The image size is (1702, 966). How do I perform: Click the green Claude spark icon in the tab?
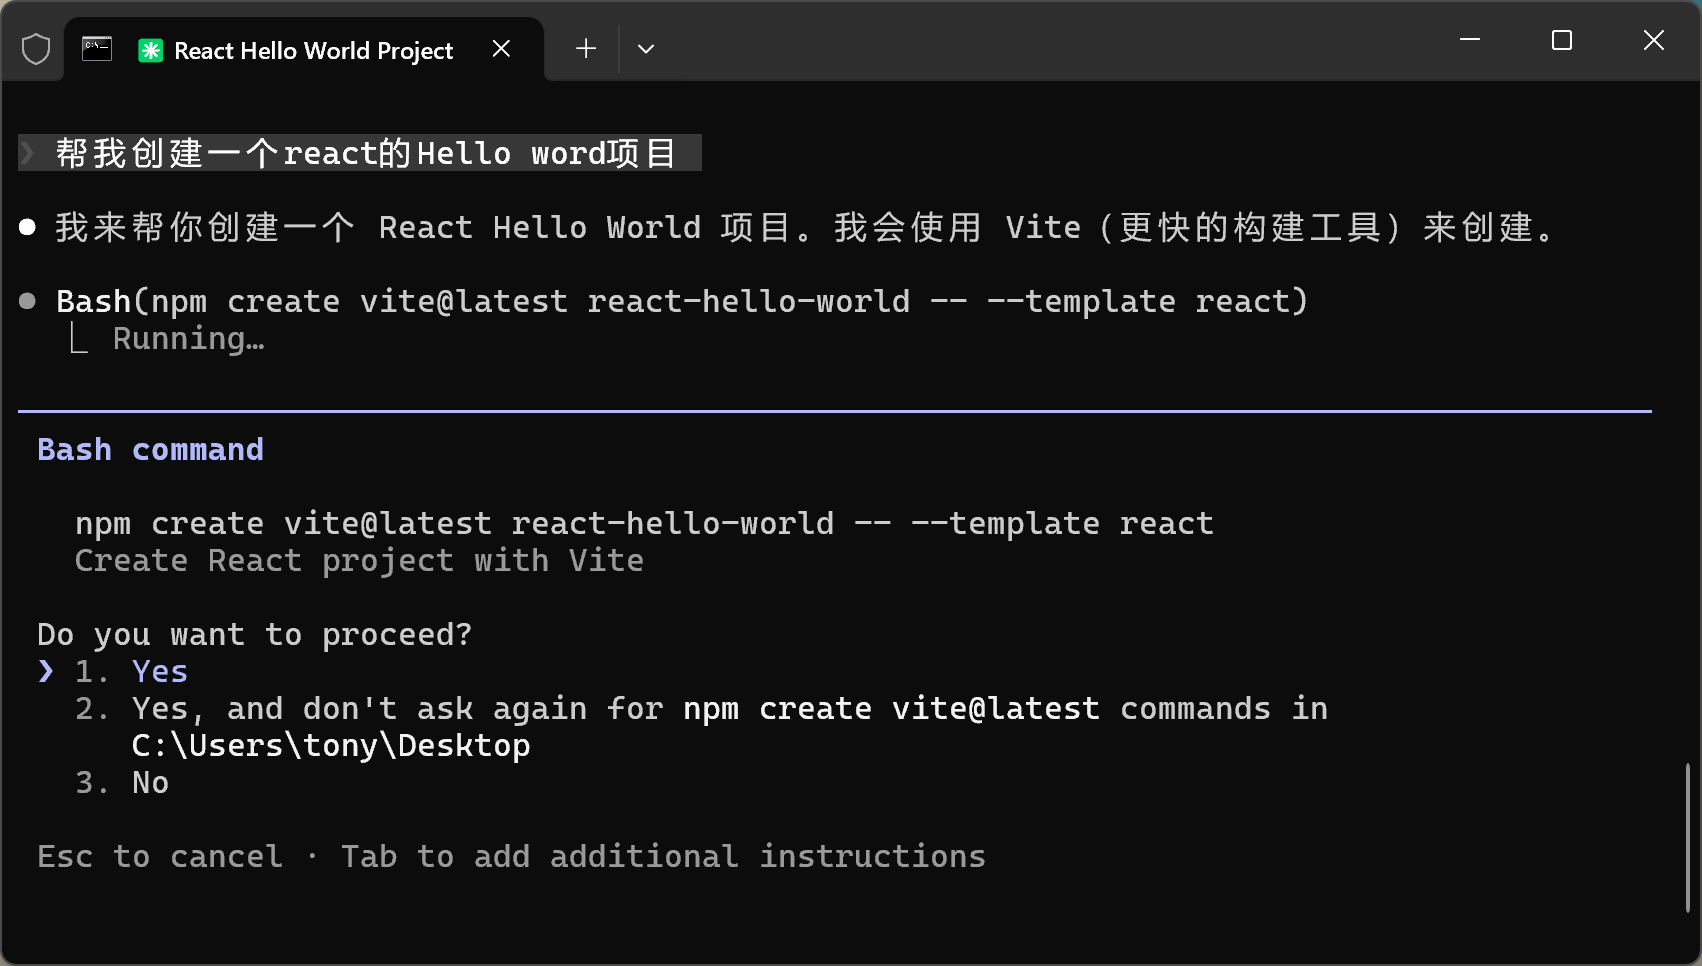(149, 49)
